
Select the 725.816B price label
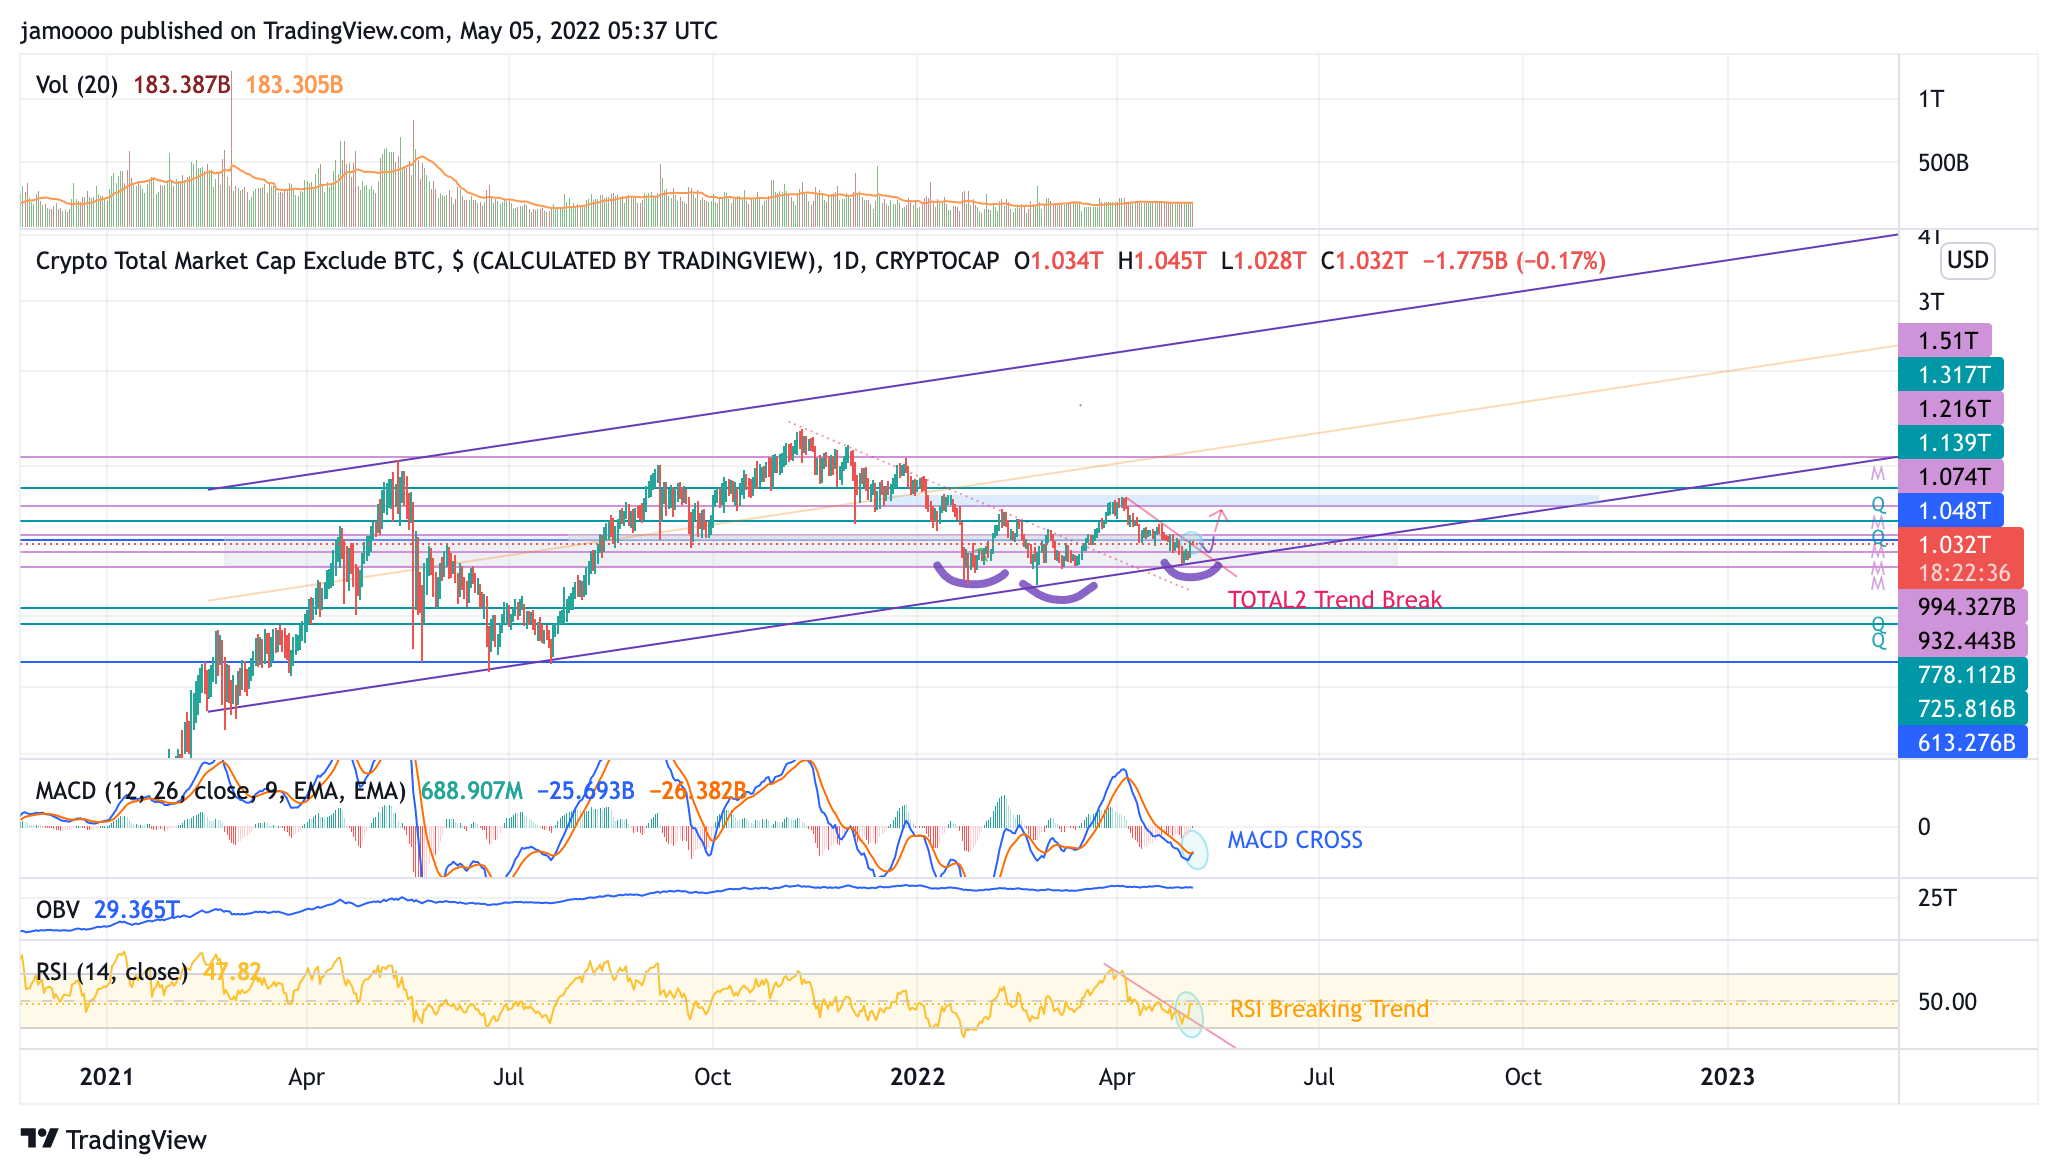(x=1963, y=708)
